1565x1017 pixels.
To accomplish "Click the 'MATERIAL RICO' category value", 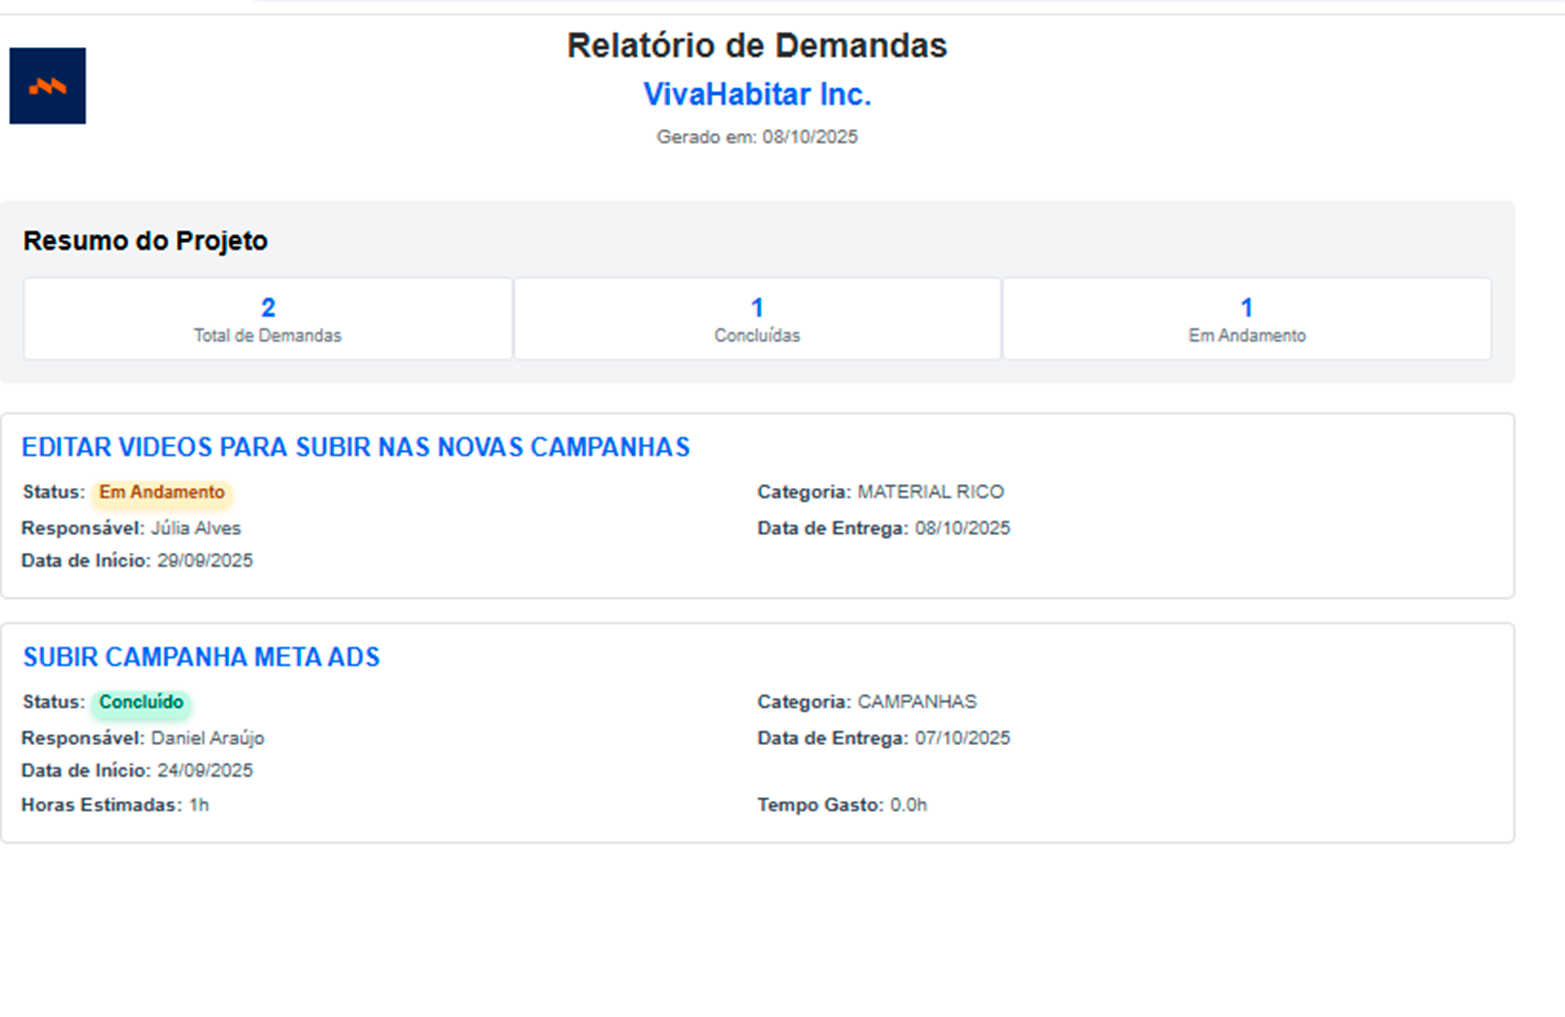I will pyautogui.click(x=931, y=492).
